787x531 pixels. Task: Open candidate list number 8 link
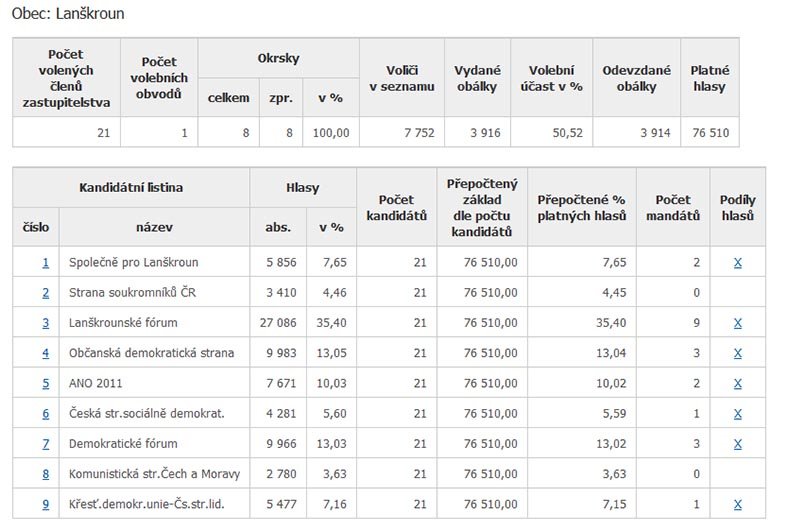pos(46,474)
